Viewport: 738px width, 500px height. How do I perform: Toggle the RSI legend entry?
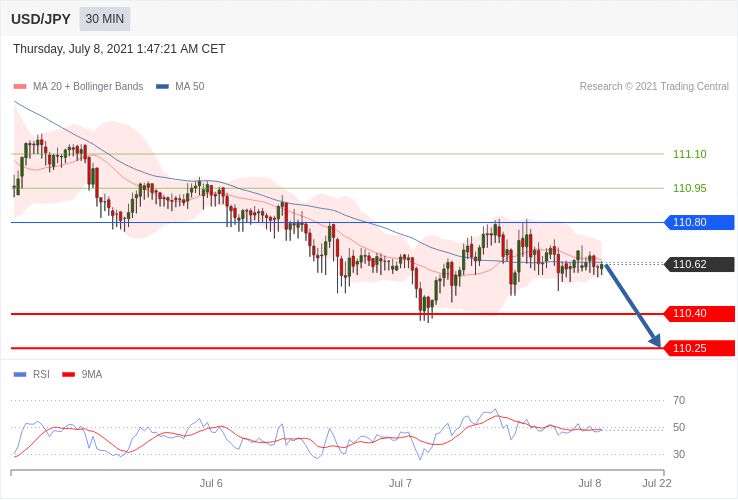tap(32, 374)
